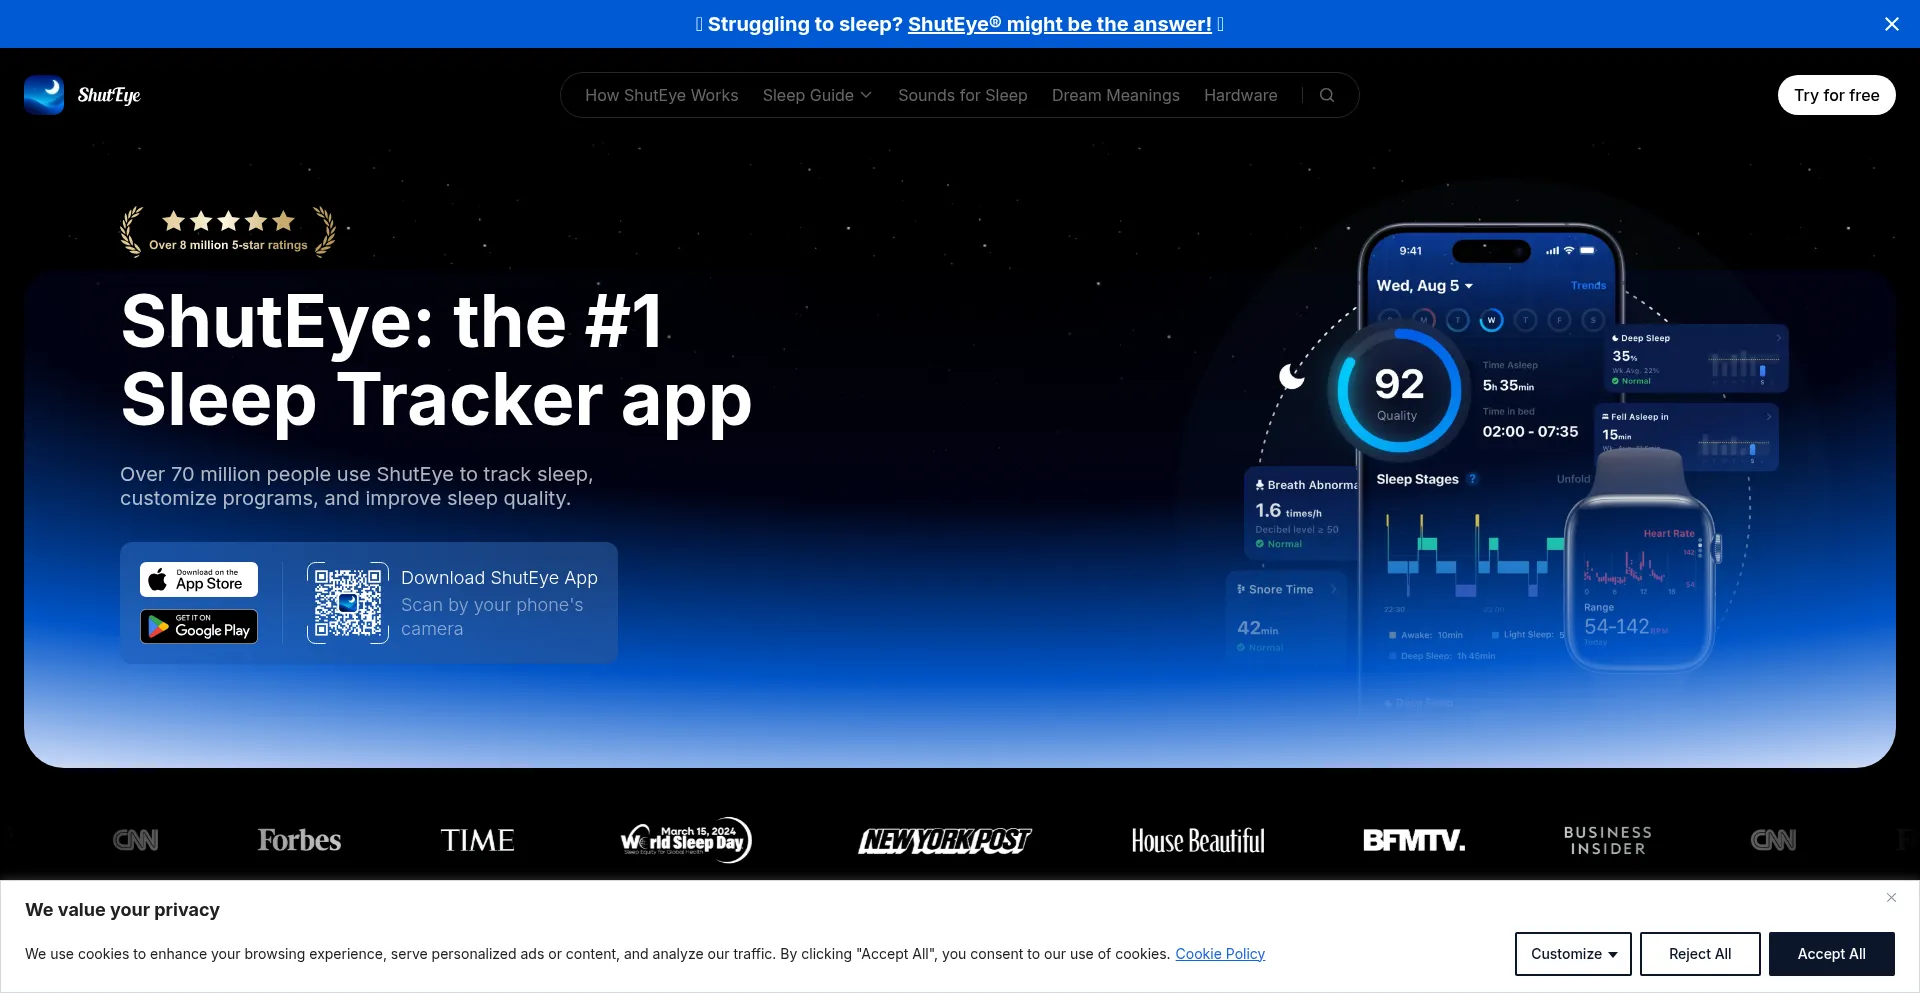Screen dimensions: 1920x993
Task: Open the 'Wed, Aug 5' date dropdown
Action: point(1425,286)
